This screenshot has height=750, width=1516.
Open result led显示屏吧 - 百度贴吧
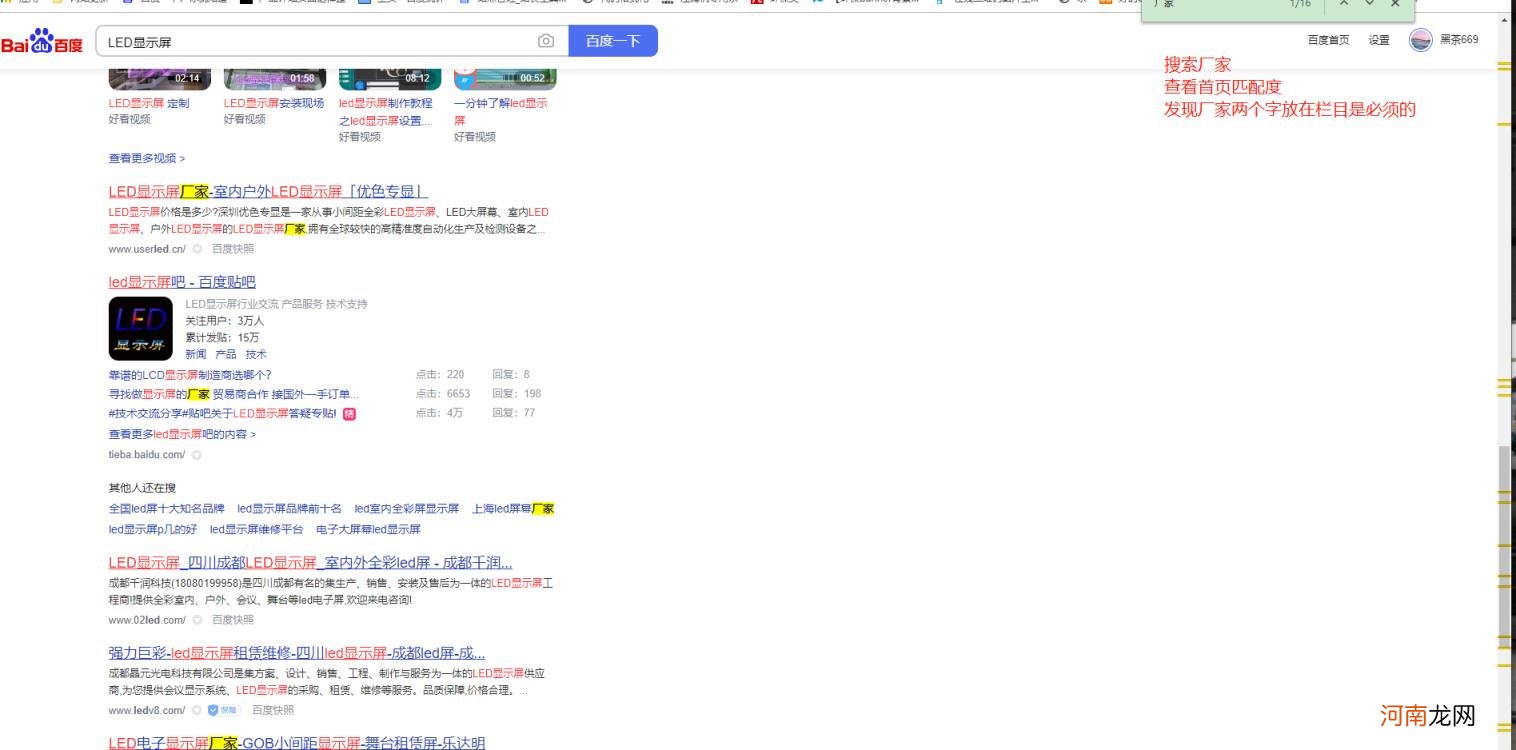[x=182, y=282]
